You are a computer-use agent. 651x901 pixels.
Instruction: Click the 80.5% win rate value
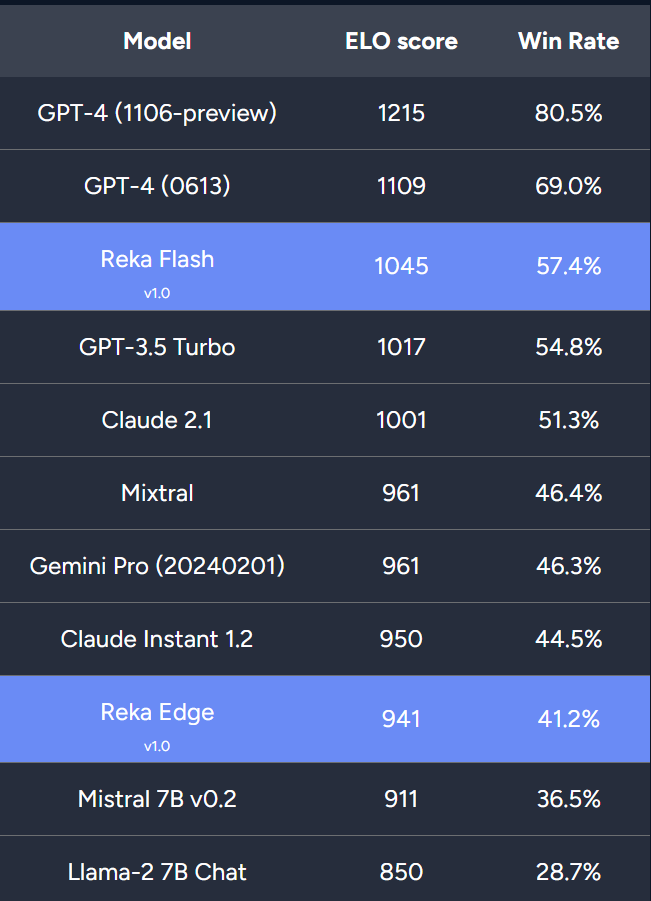(567, 113)
